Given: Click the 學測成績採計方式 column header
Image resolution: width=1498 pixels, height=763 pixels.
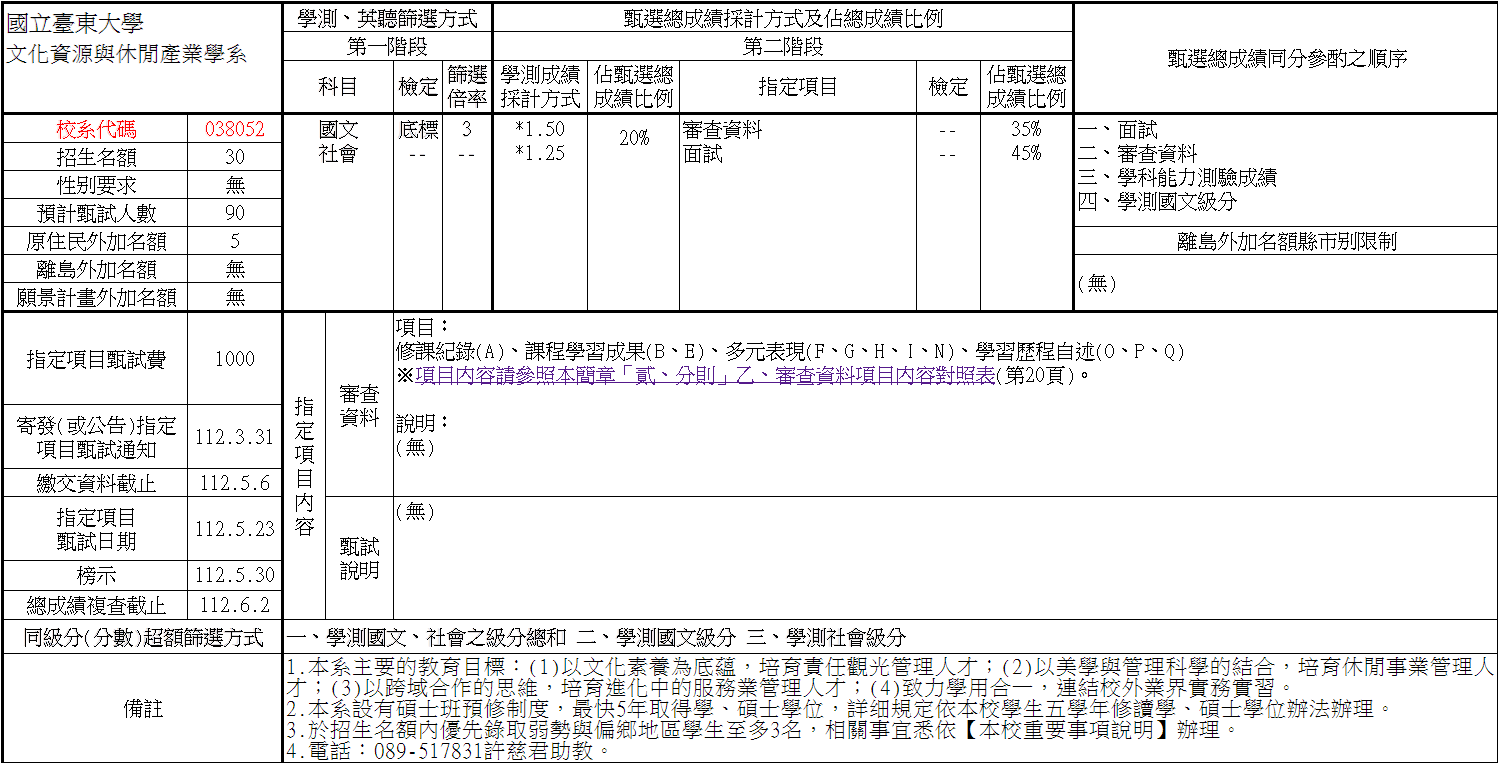Looking at the screenshot, I should [540, 87].
